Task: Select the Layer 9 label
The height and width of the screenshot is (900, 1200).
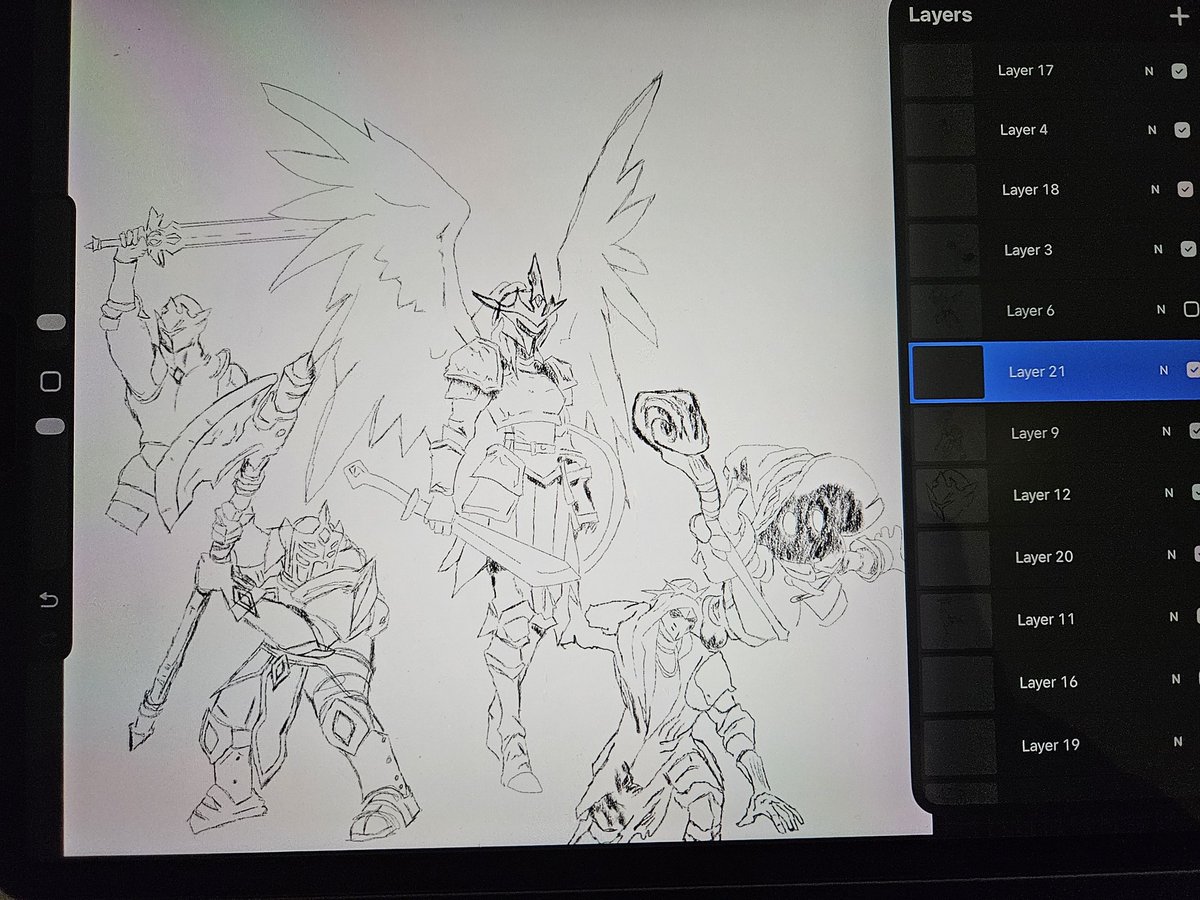Action: 1035,433
